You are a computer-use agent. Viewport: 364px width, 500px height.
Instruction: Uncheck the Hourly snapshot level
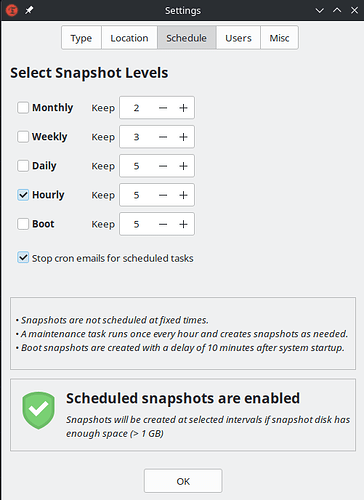(23, 195)
